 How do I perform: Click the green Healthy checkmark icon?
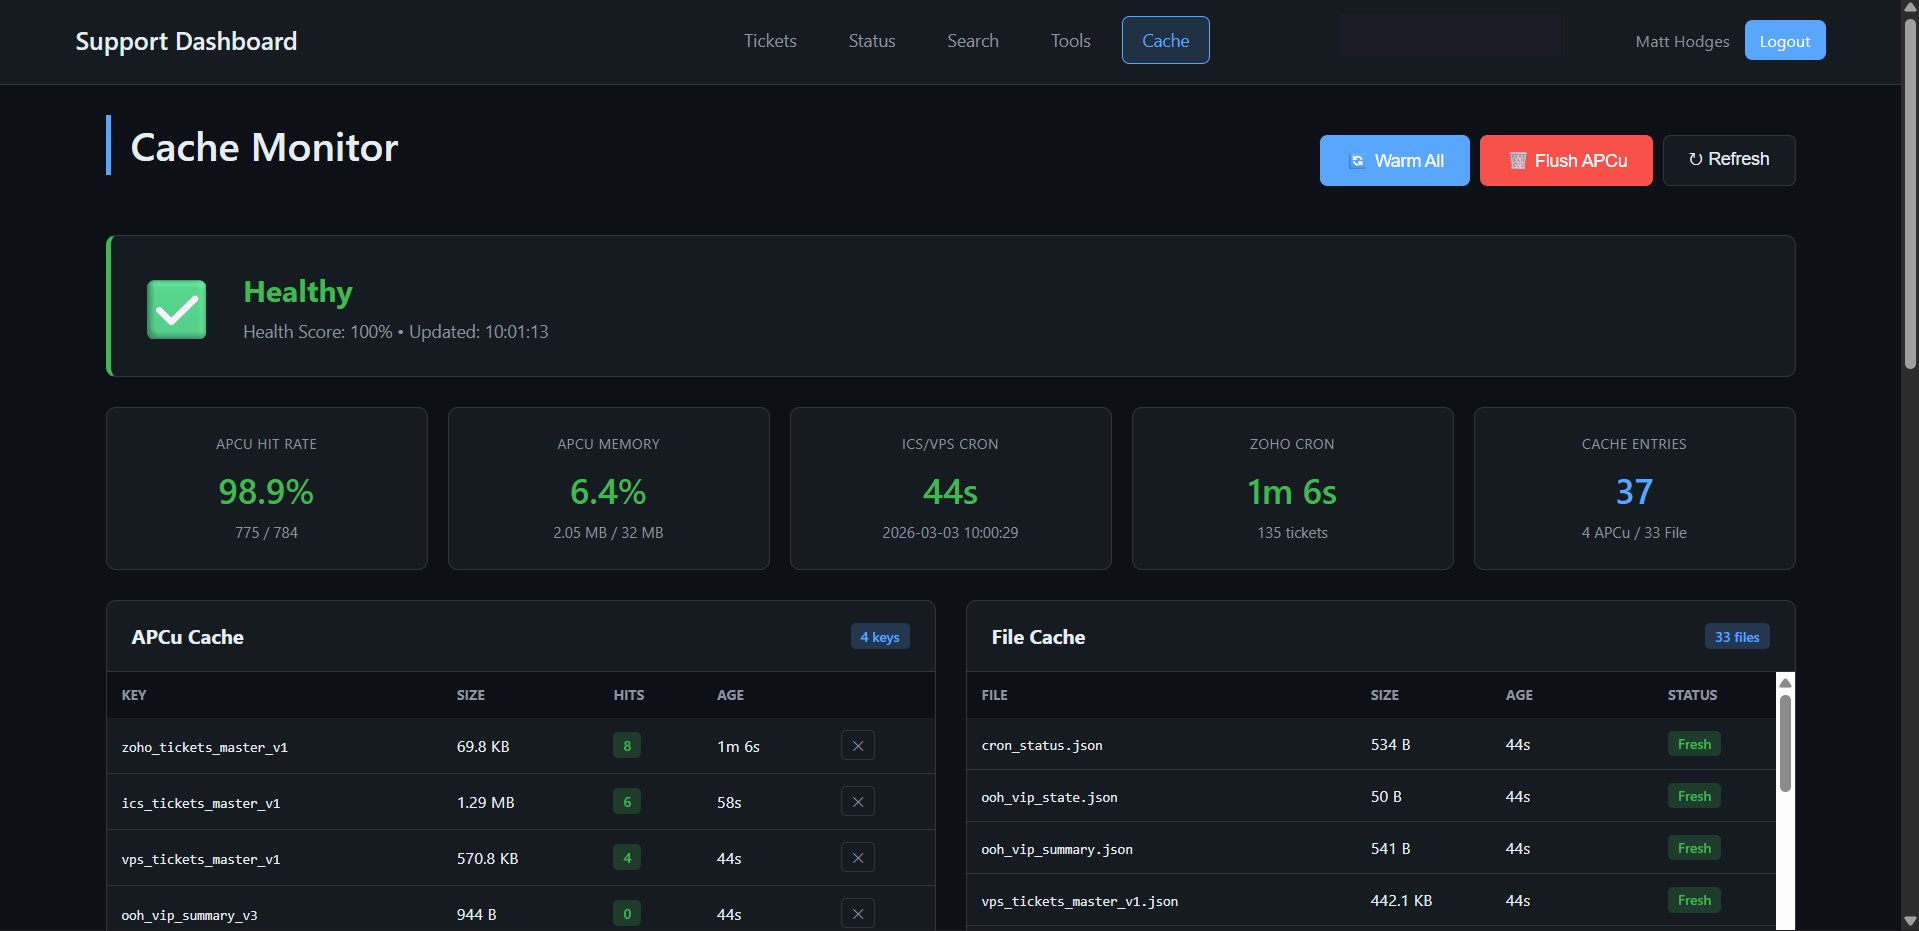point(176,308)
